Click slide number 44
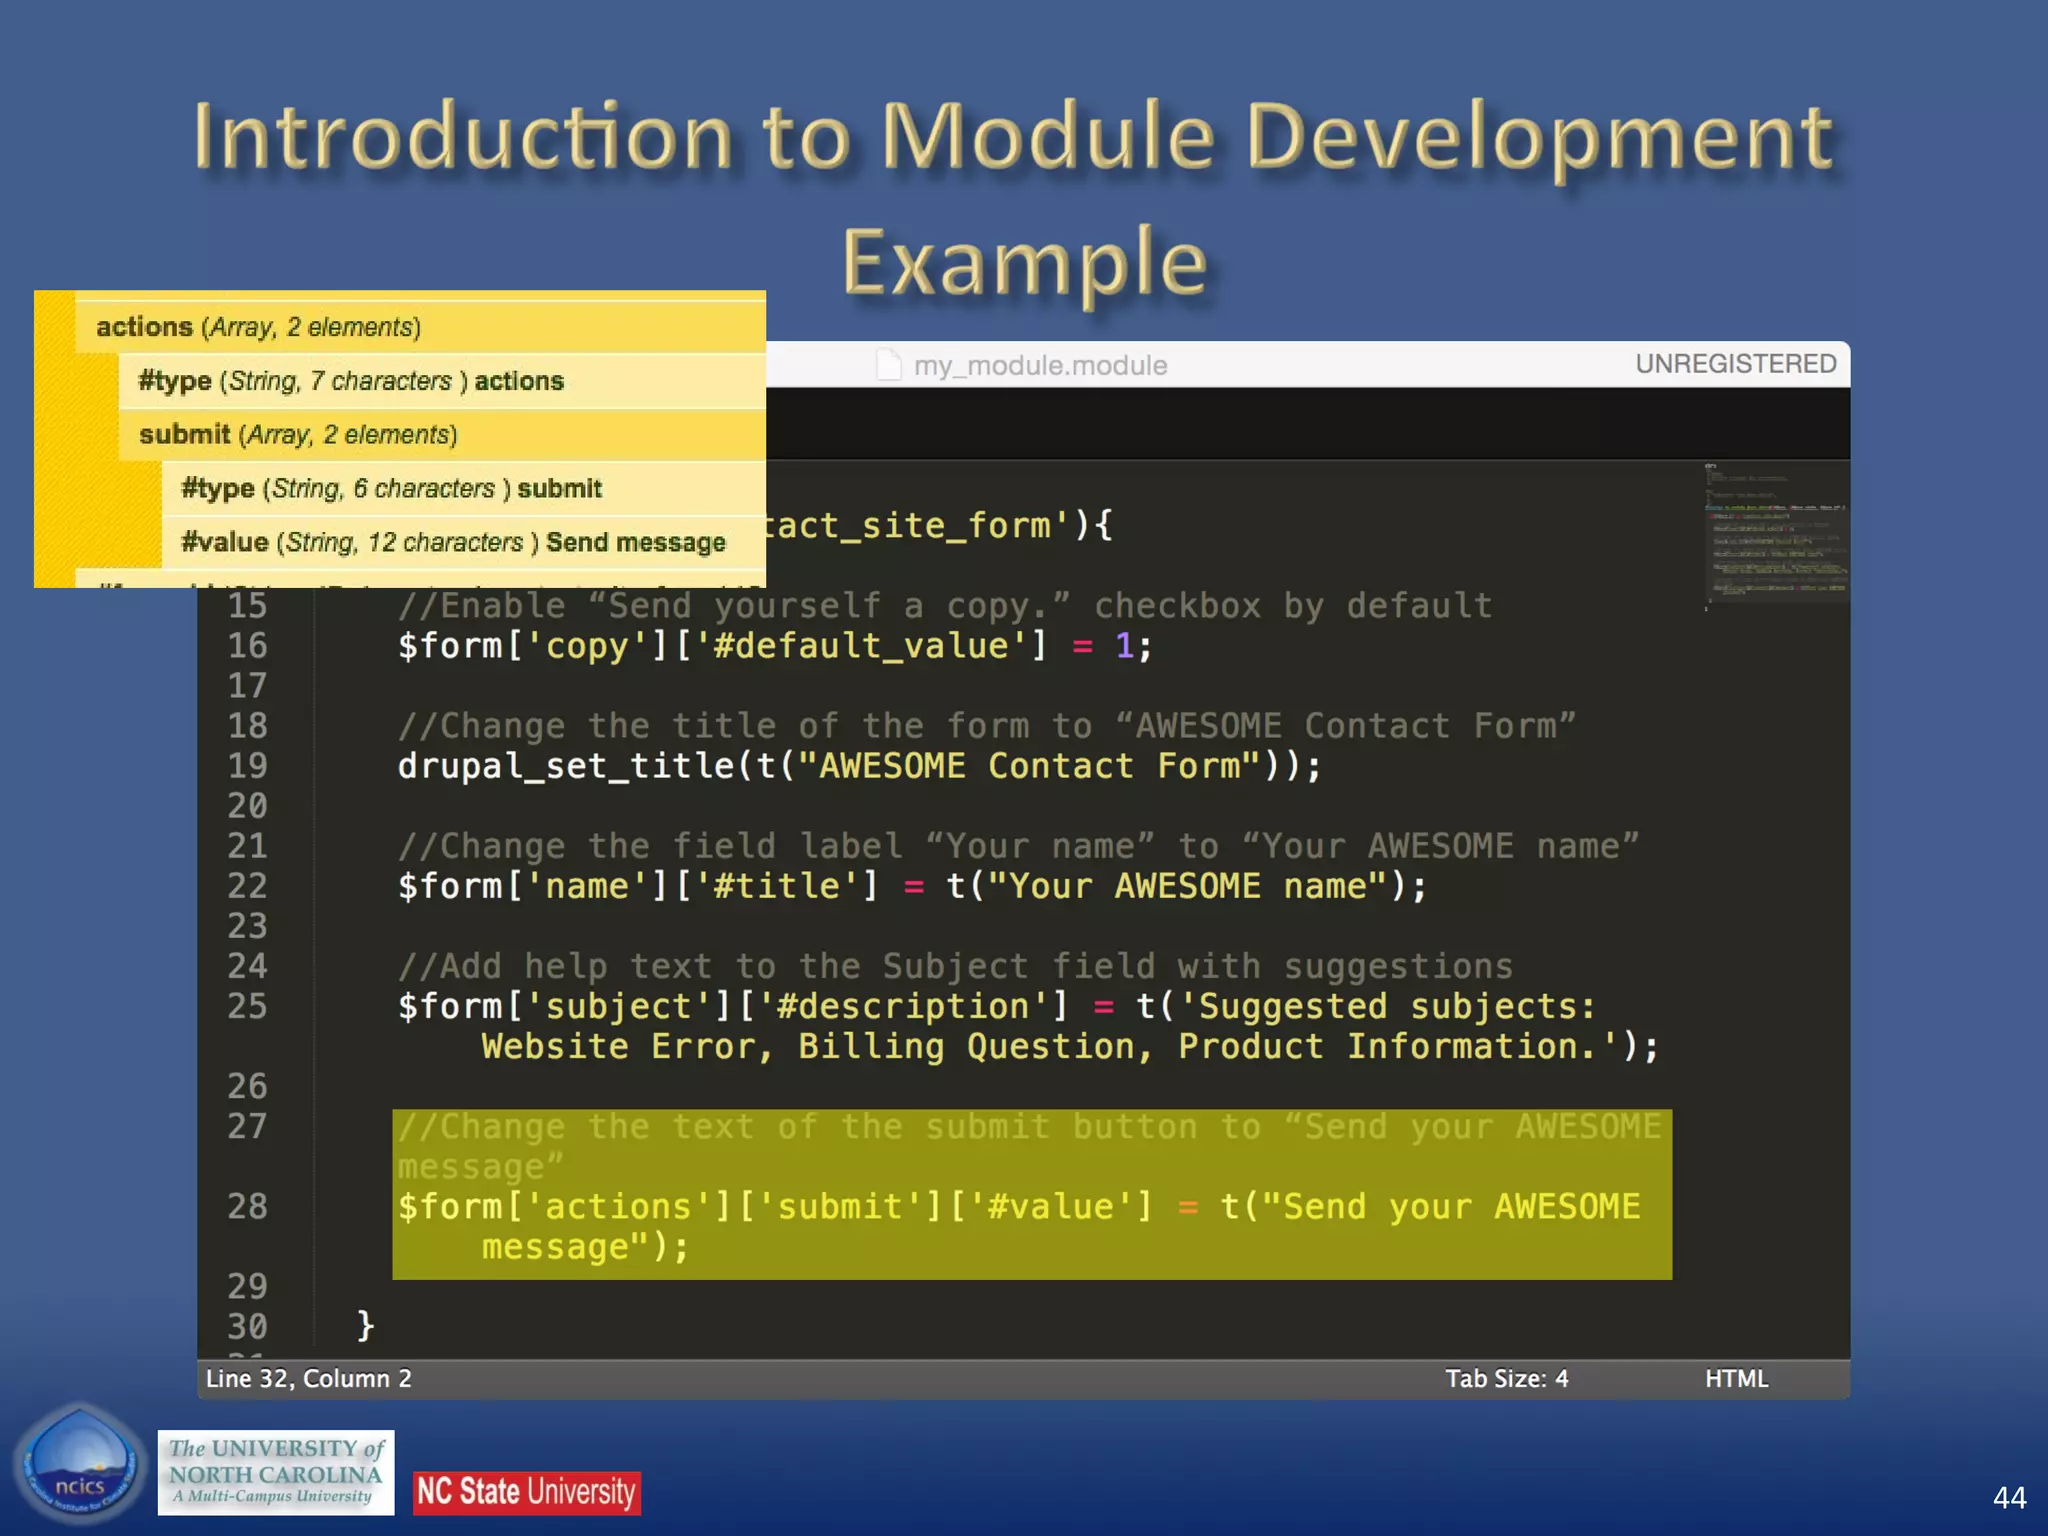Viewport: 2048px width, 1536px height. (x=2008, y=1497)
